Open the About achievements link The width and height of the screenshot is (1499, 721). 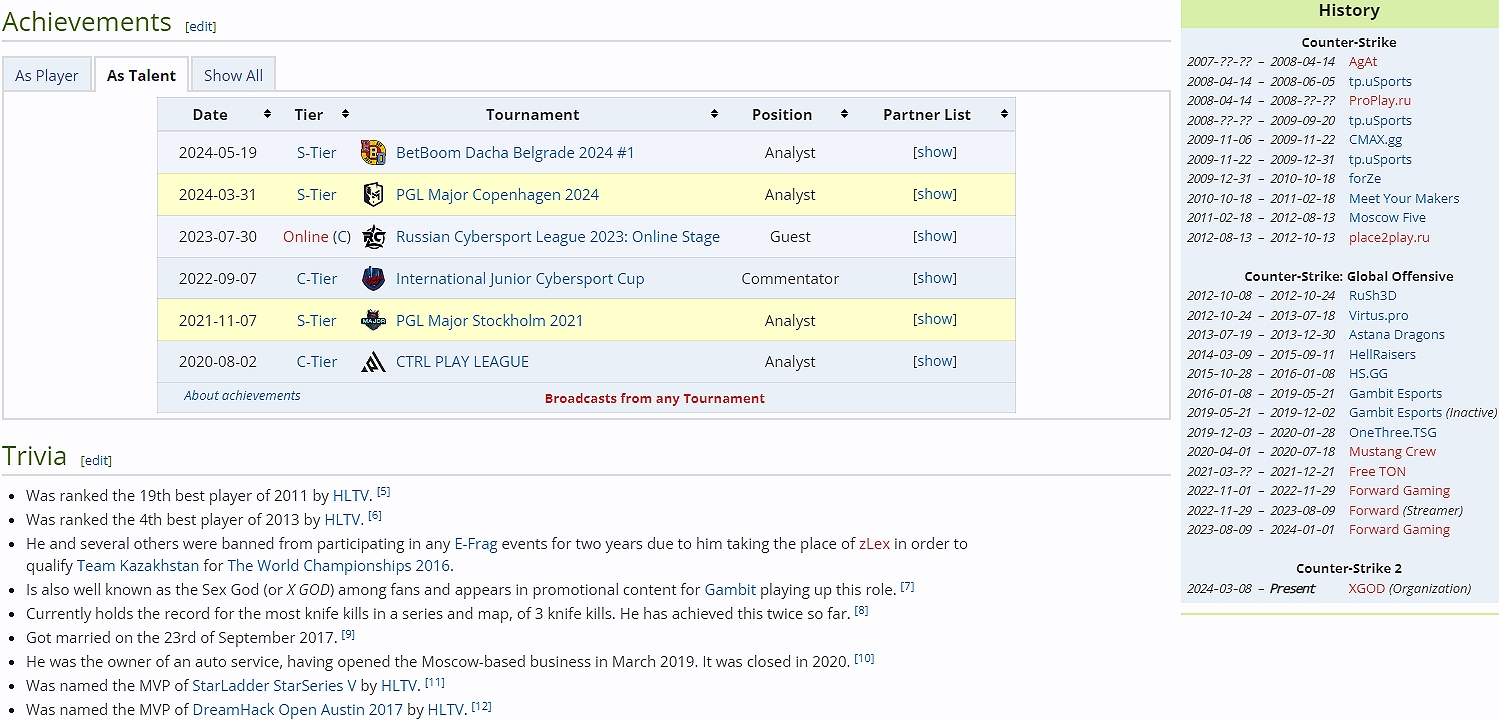242,396
